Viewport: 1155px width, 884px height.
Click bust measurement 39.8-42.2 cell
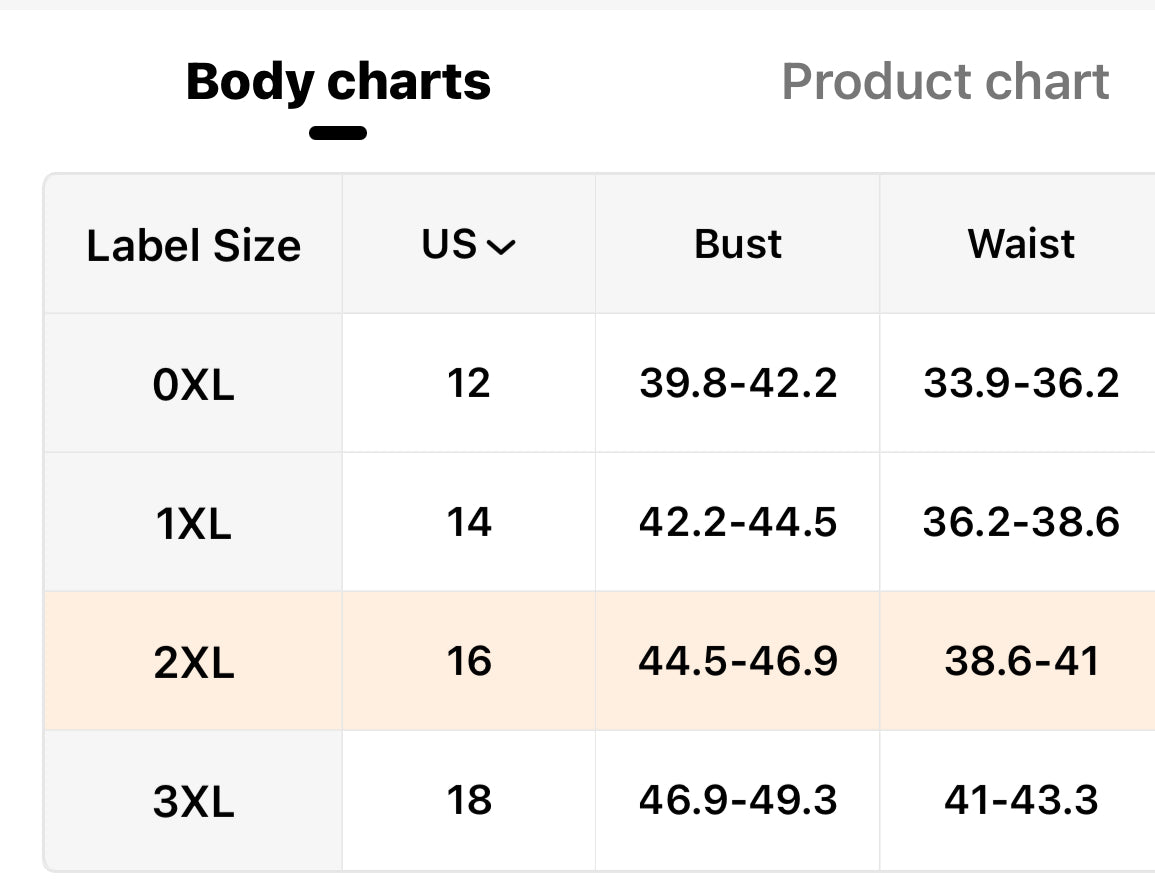pos(738,383)
